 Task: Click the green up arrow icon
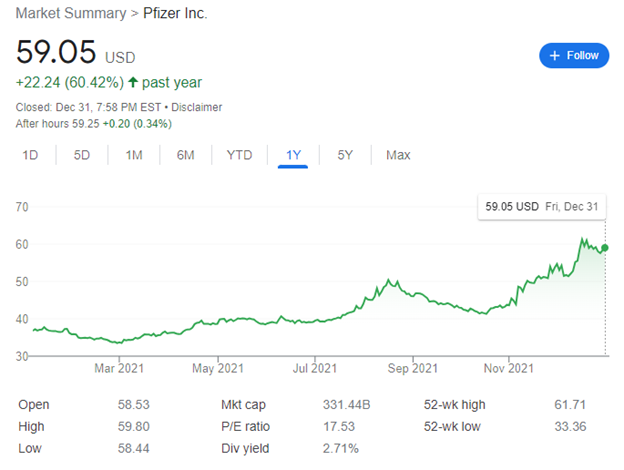pyautogui.click(x=133, y=82)
